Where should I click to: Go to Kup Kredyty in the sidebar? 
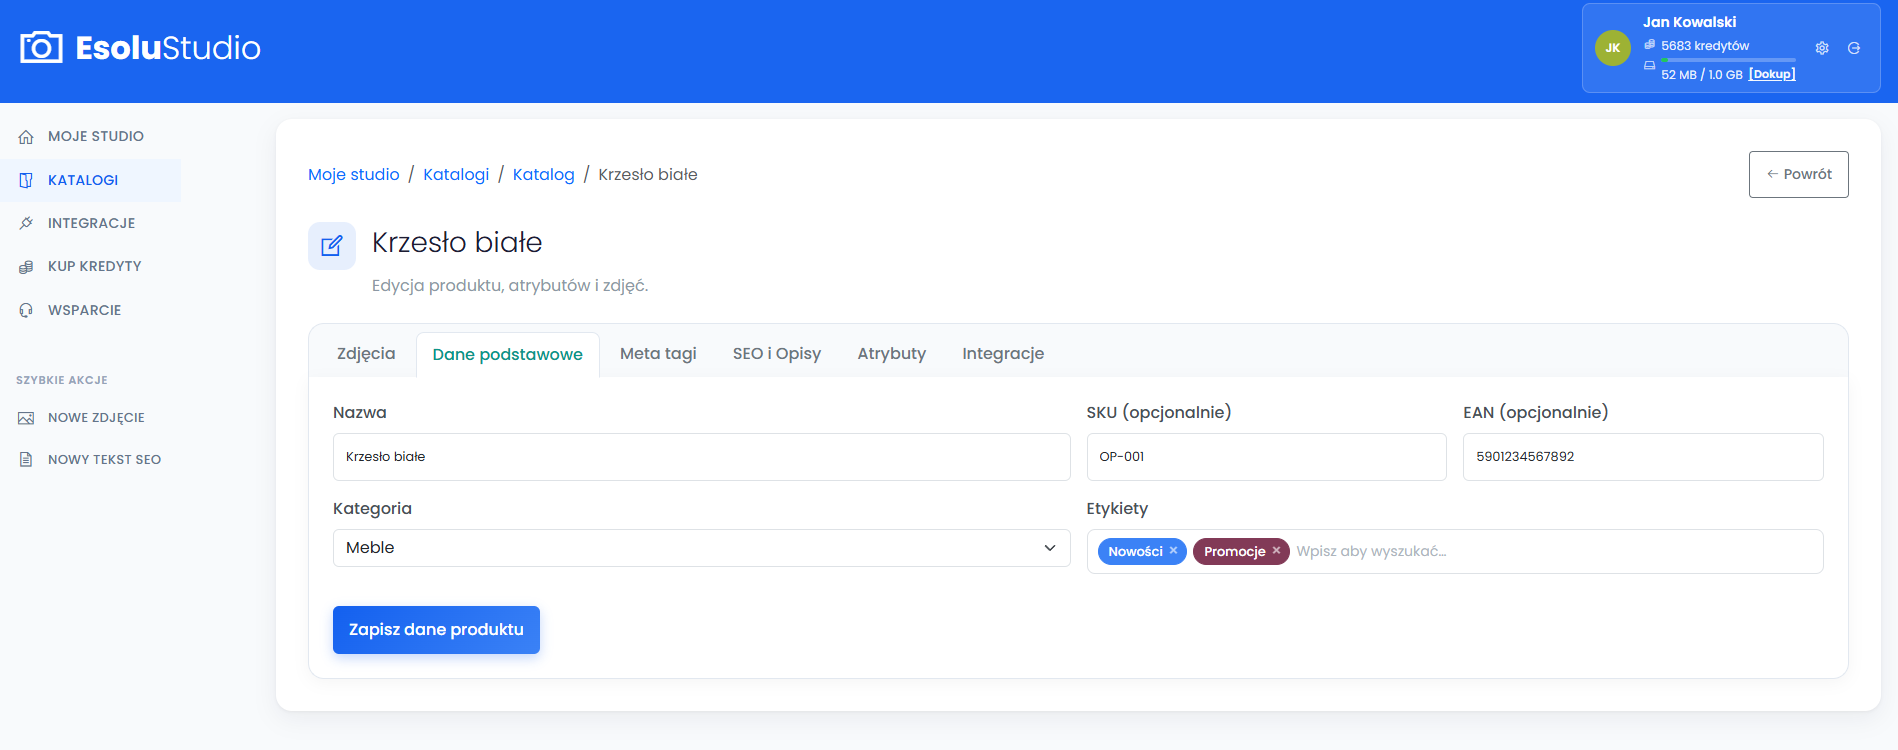(x=90, y=267)
